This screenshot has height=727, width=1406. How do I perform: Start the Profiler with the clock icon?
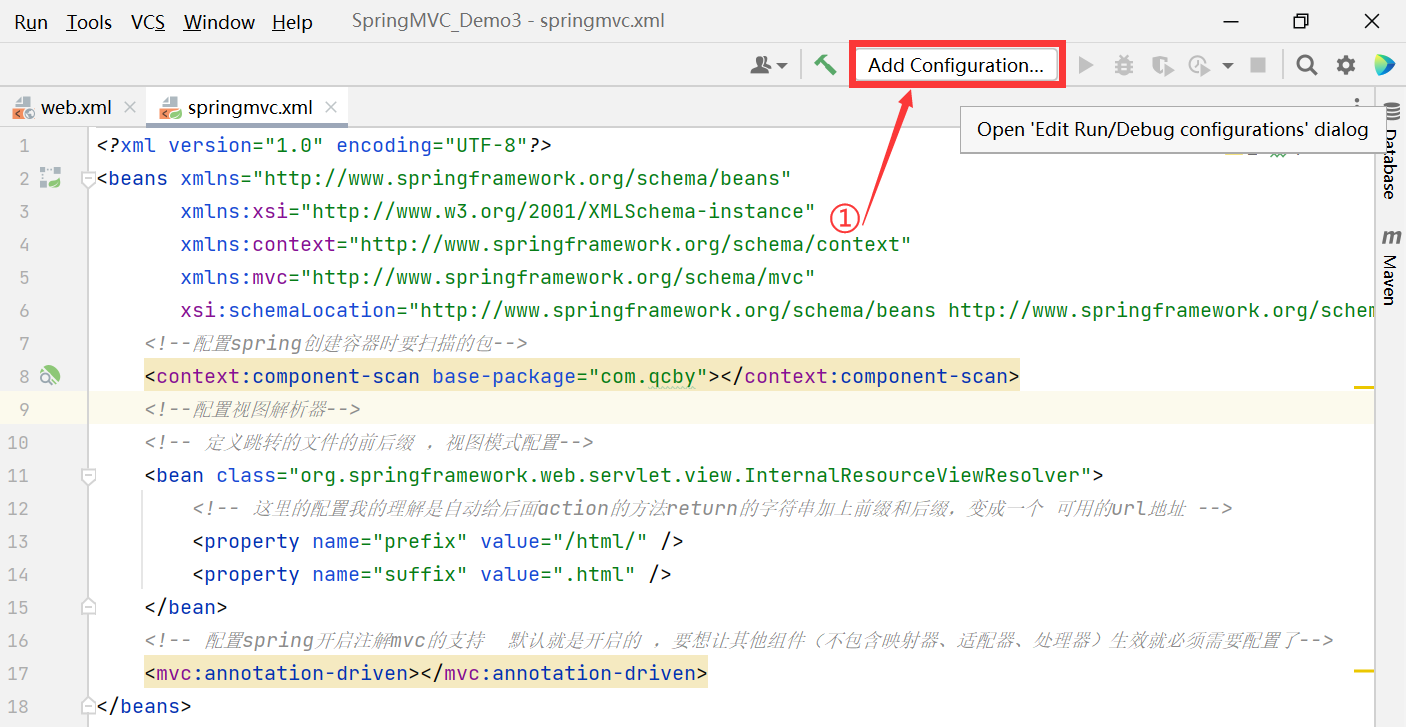(x=1198, y=64)
